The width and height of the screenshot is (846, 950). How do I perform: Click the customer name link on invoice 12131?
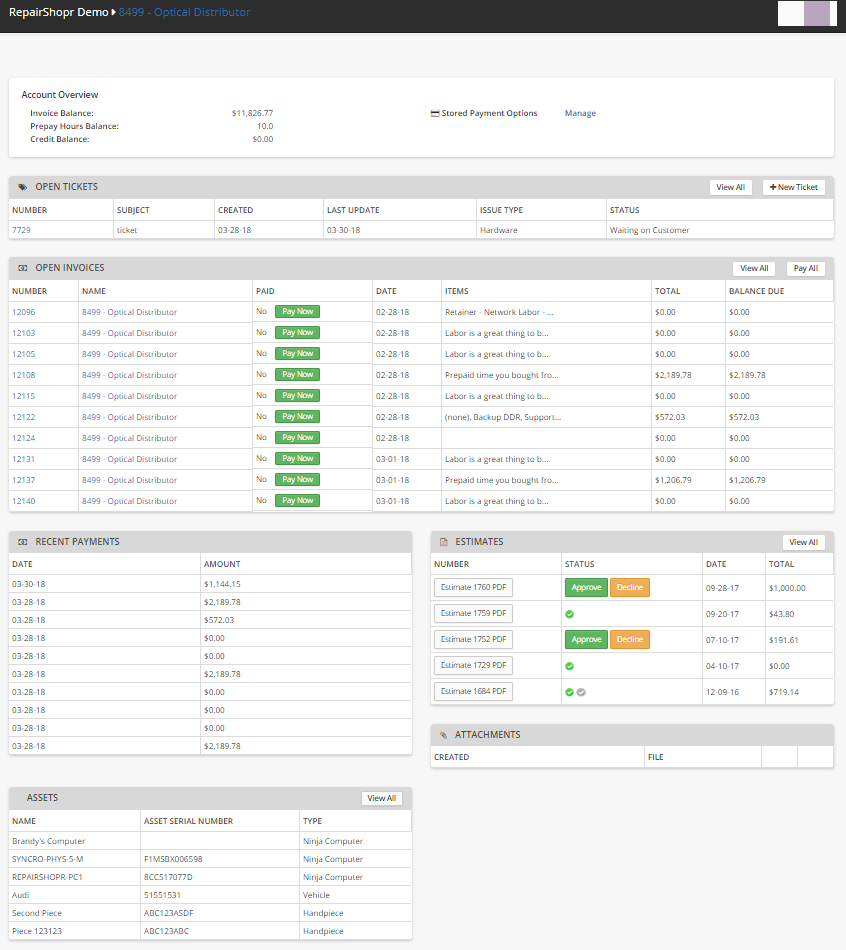130,459
